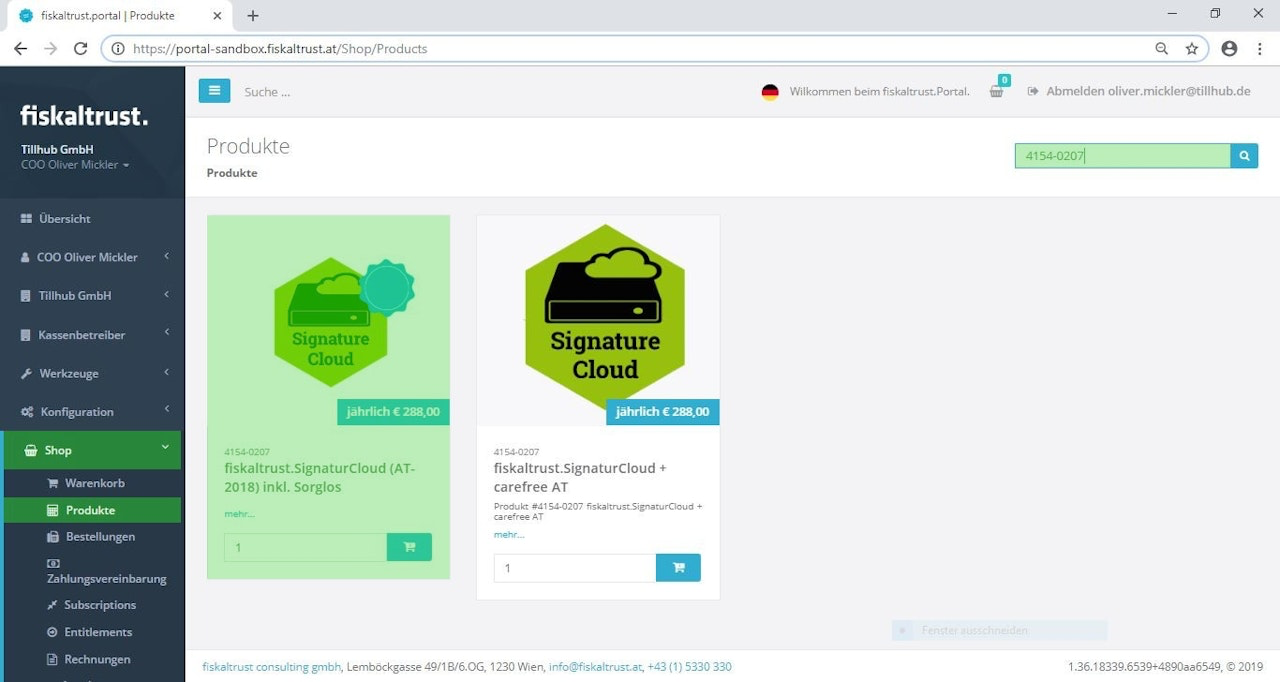Open a new browser tab
This screenshot has width=1280, height=682.
pyautogui.click(x=253, y=15)
